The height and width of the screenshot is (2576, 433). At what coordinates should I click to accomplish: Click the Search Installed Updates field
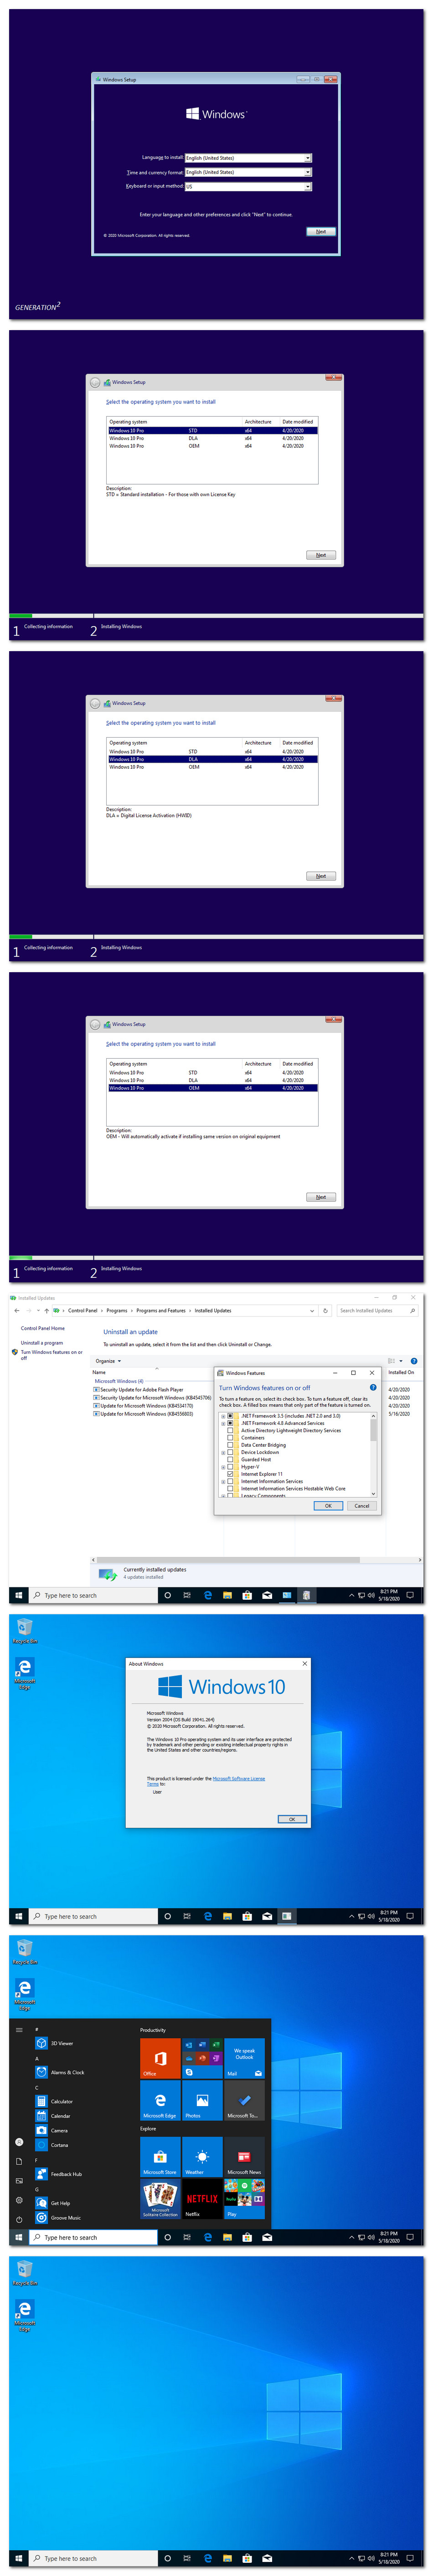[x=377, y=1310]
